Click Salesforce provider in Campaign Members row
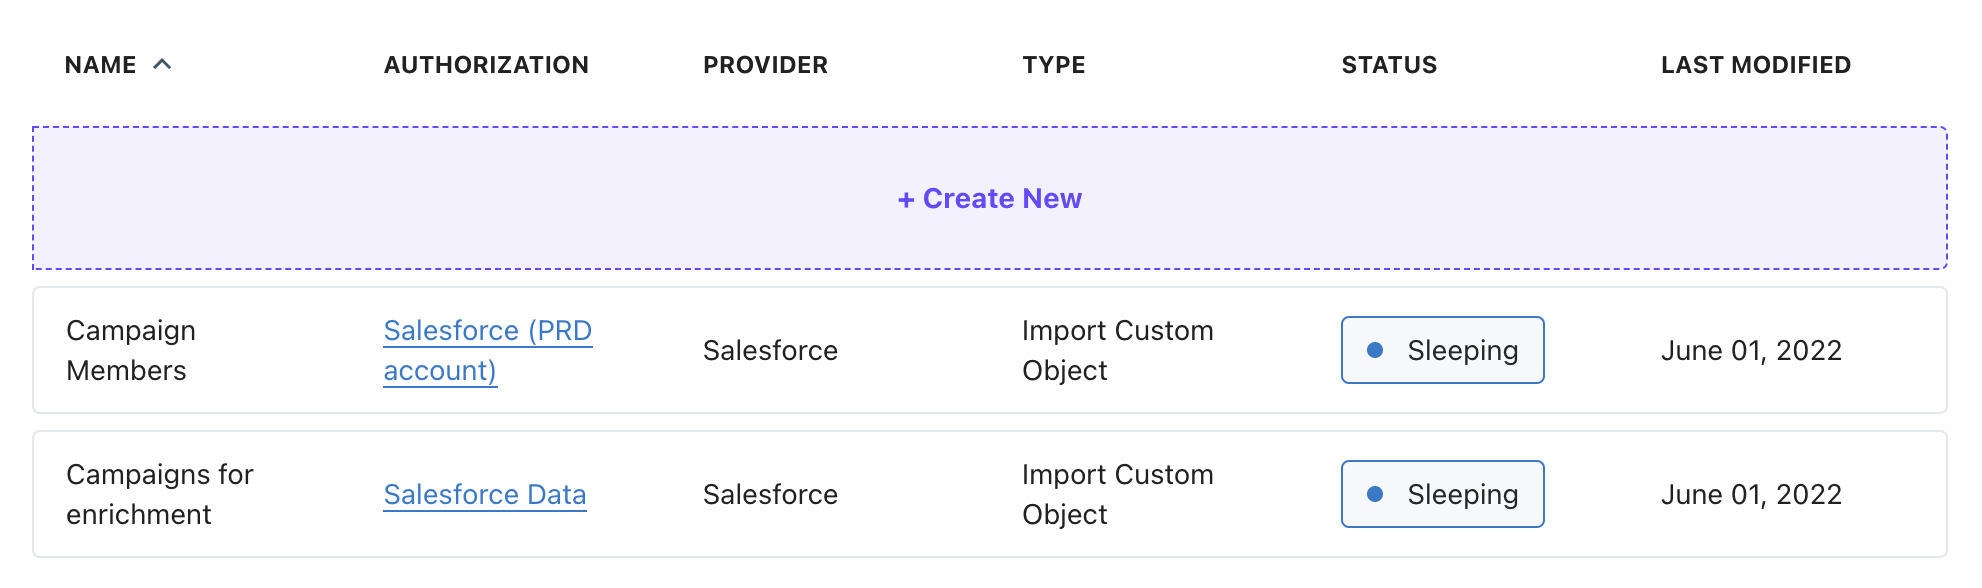 770,350
